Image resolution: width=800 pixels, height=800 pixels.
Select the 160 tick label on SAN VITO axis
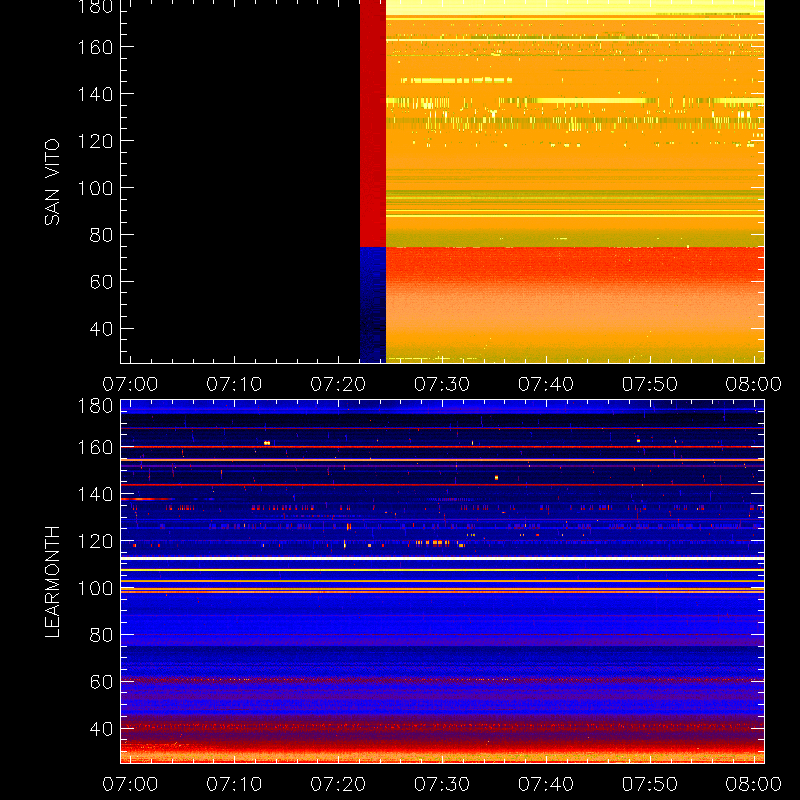point(95,47)
